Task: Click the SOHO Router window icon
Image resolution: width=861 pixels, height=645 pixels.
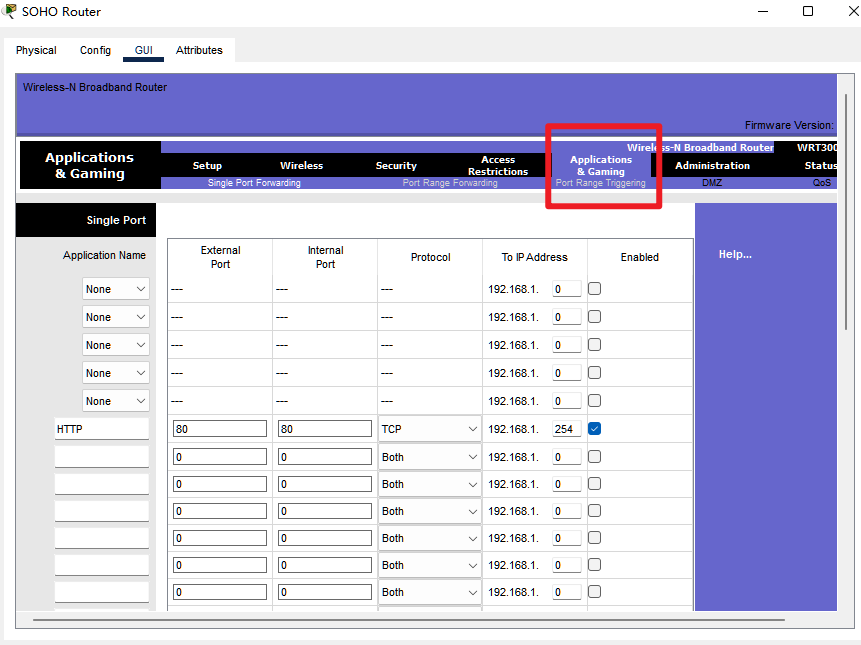Action: (x=10, y=11)
